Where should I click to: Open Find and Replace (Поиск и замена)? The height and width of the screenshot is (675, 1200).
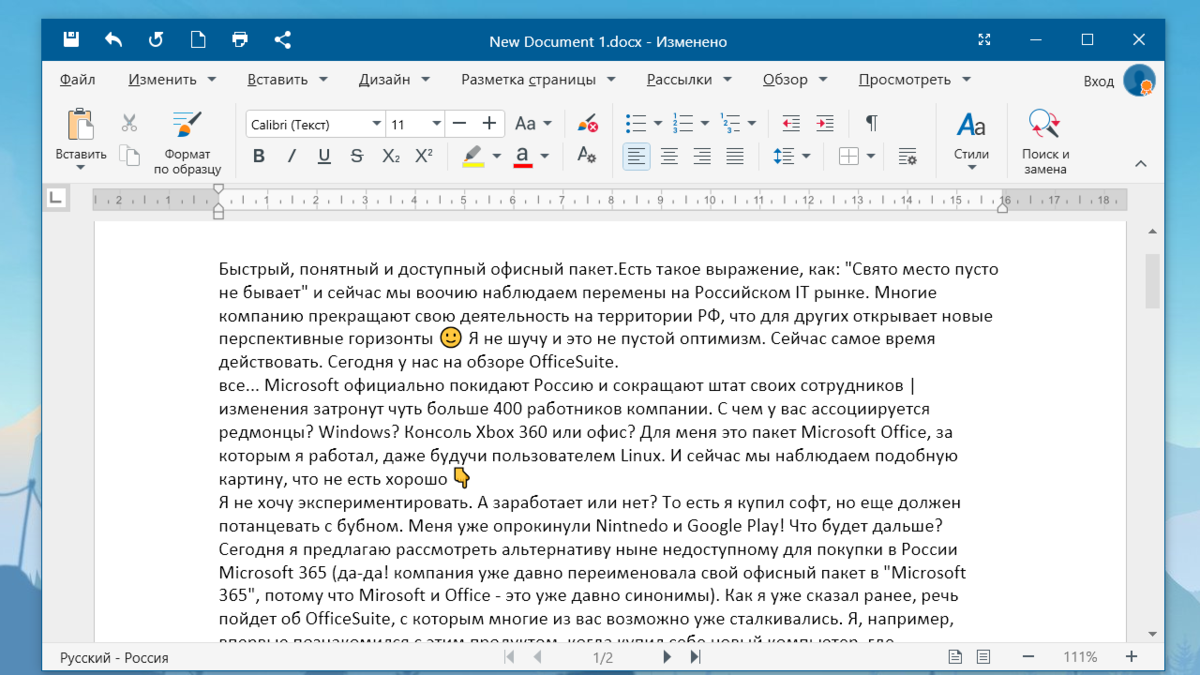[1045, 142]
